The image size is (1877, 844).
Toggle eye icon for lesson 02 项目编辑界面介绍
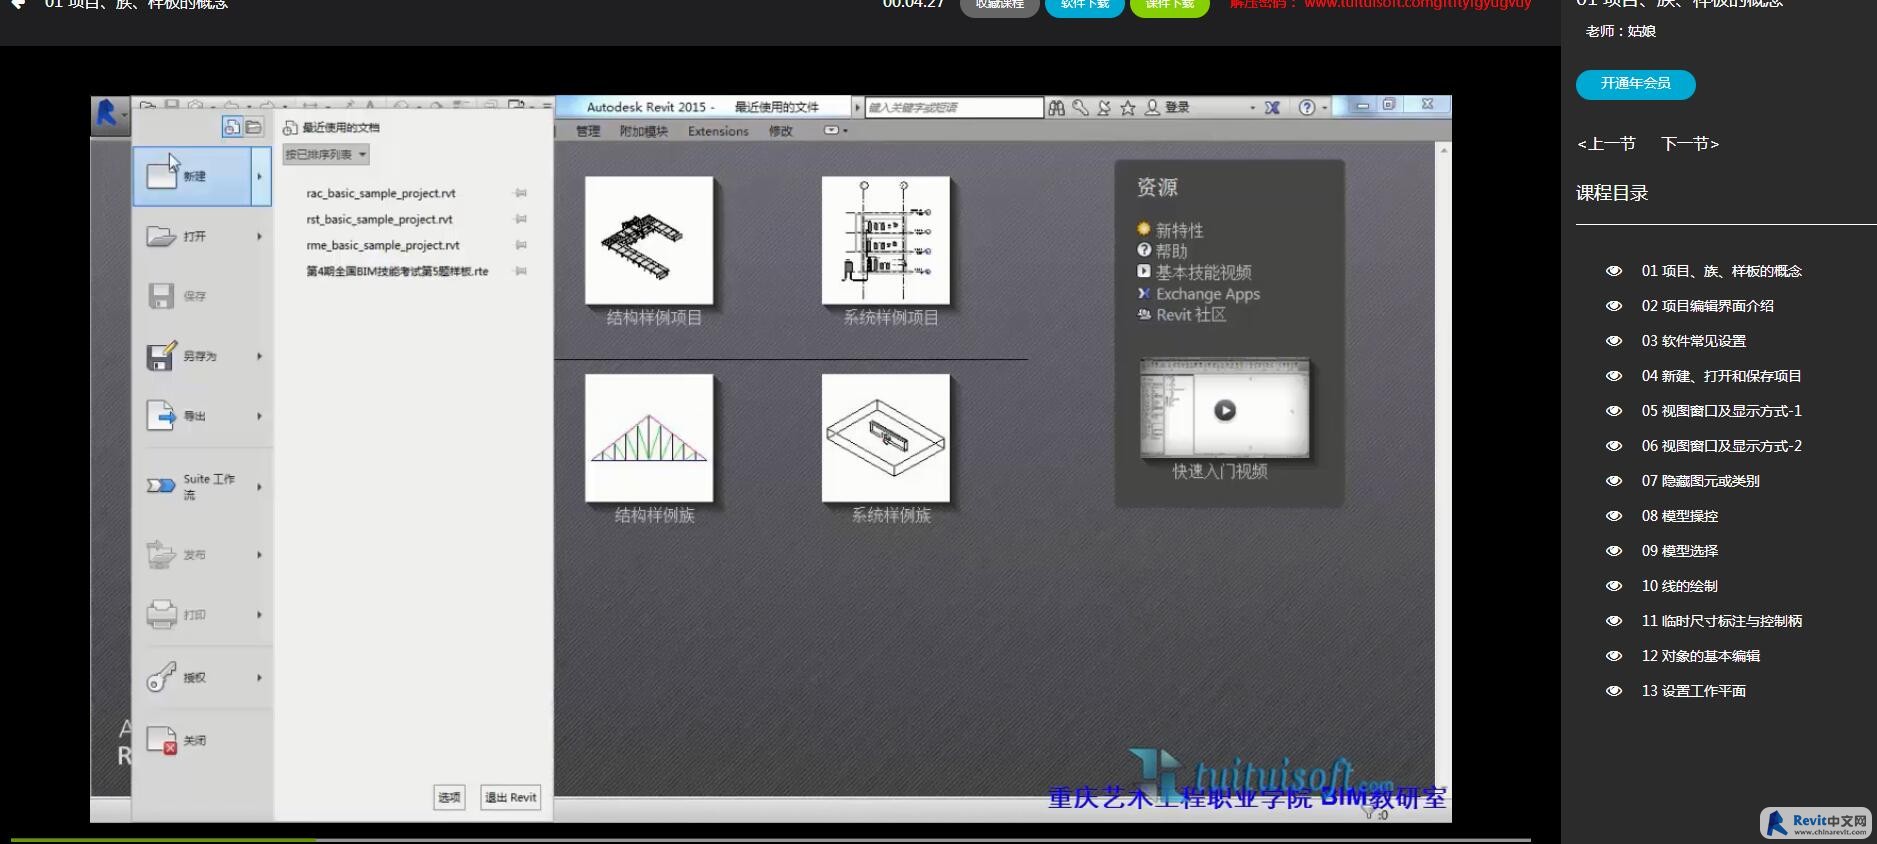click(1613, 306)
